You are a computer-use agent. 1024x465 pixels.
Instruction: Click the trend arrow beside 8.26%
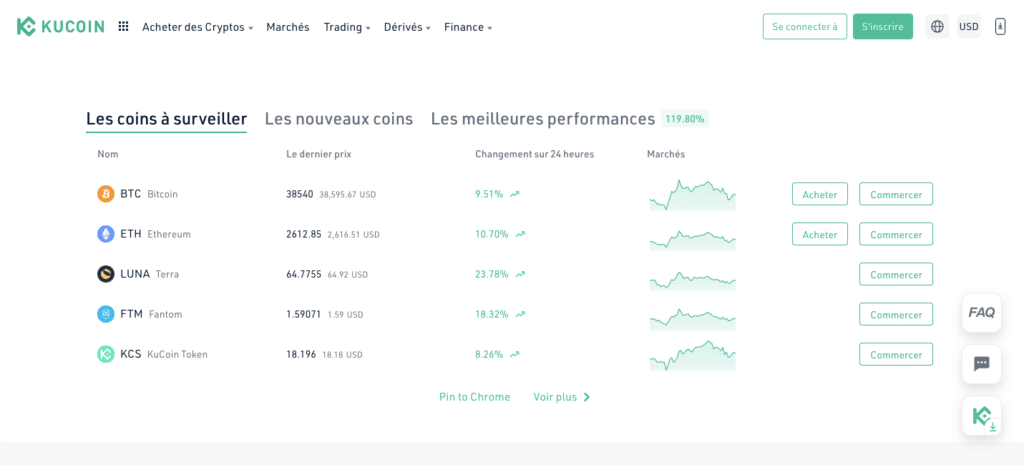coord(515,355)
